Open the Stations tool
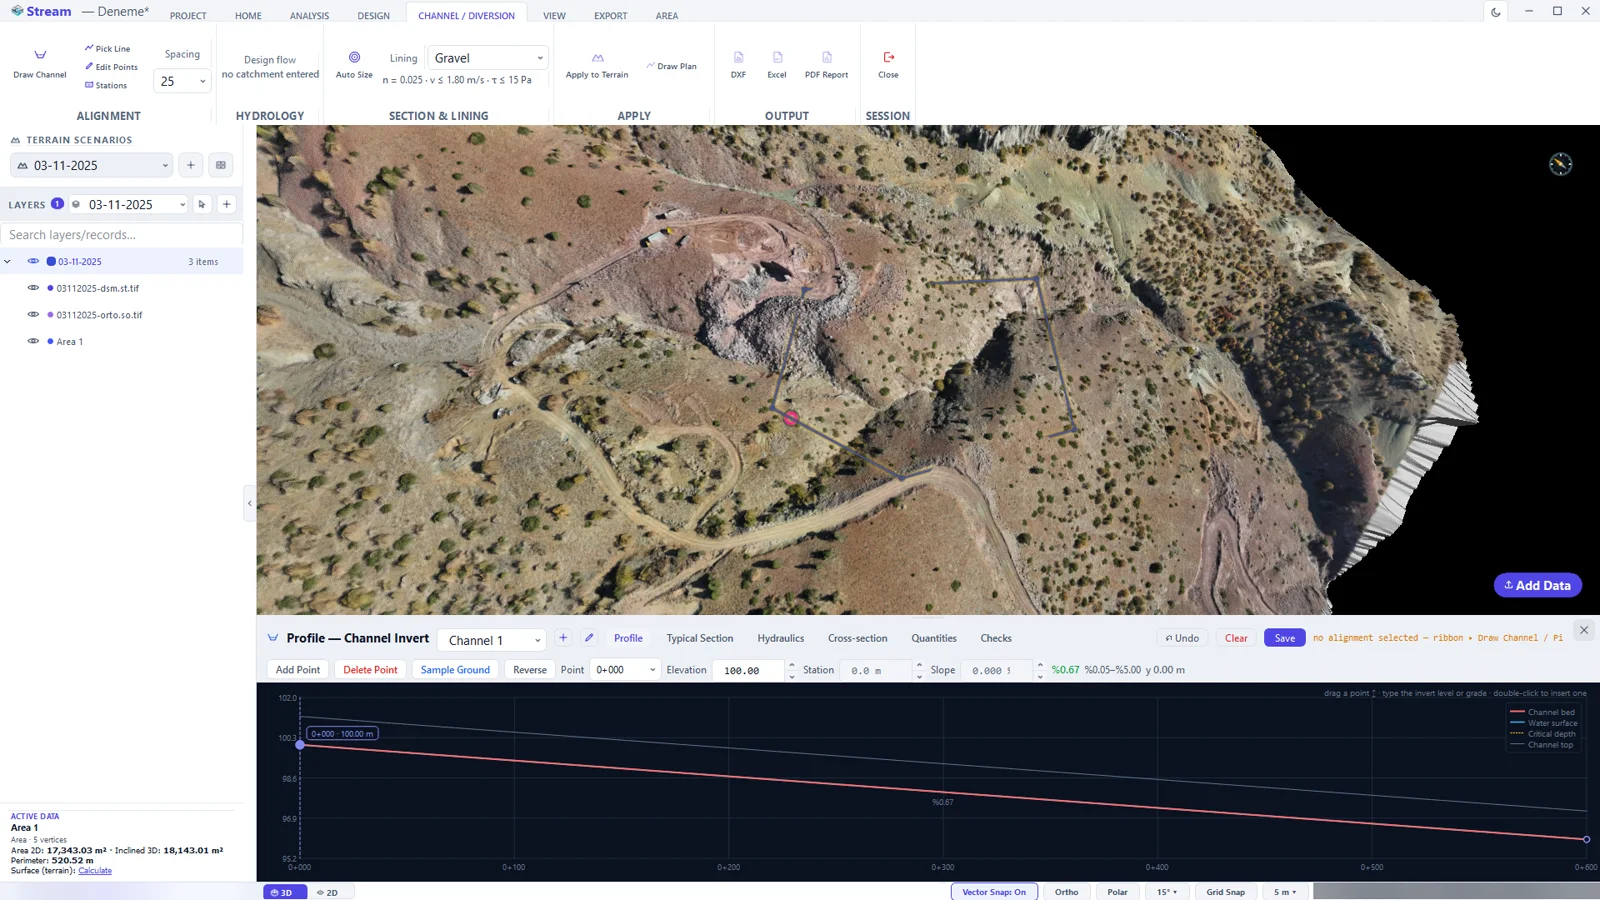 tap(106, 85)
